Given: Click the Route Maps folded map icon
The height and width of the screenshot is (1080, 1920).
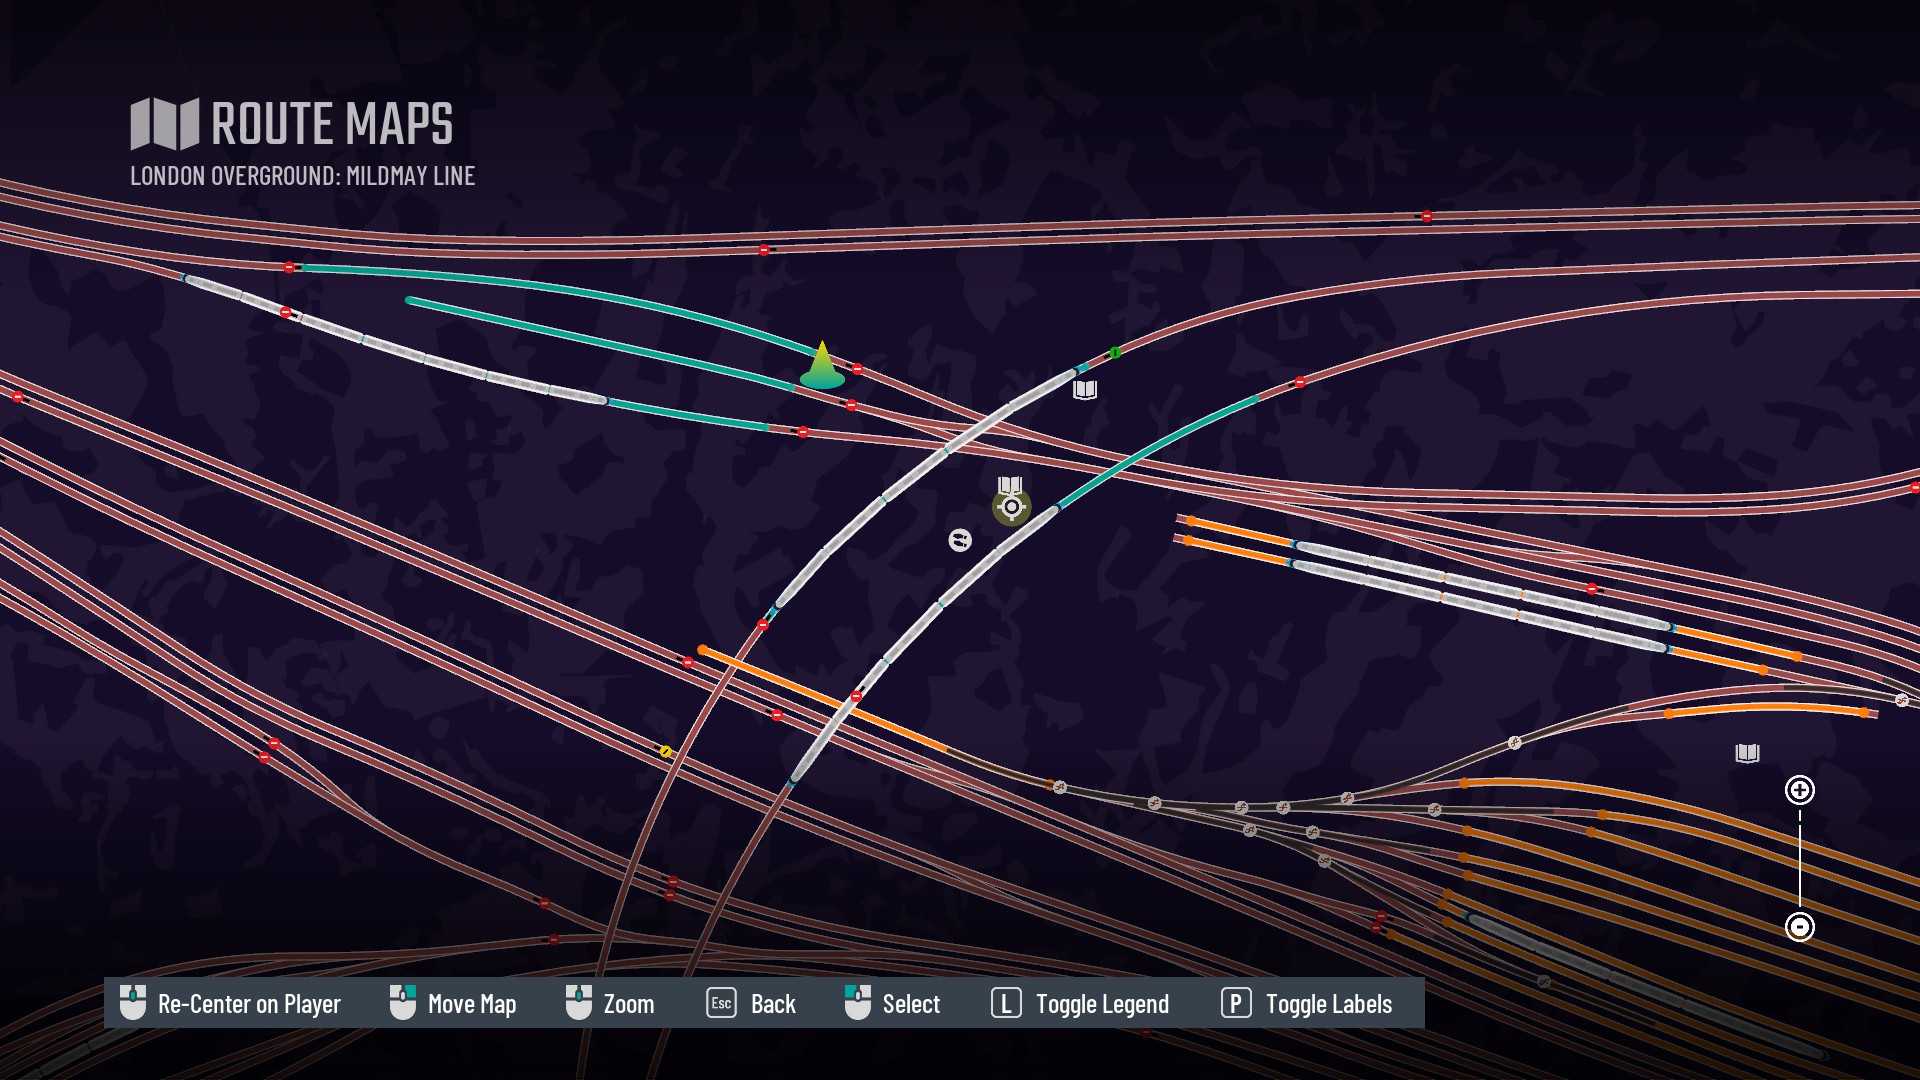Looking at the screenshot, I should 165,124.
